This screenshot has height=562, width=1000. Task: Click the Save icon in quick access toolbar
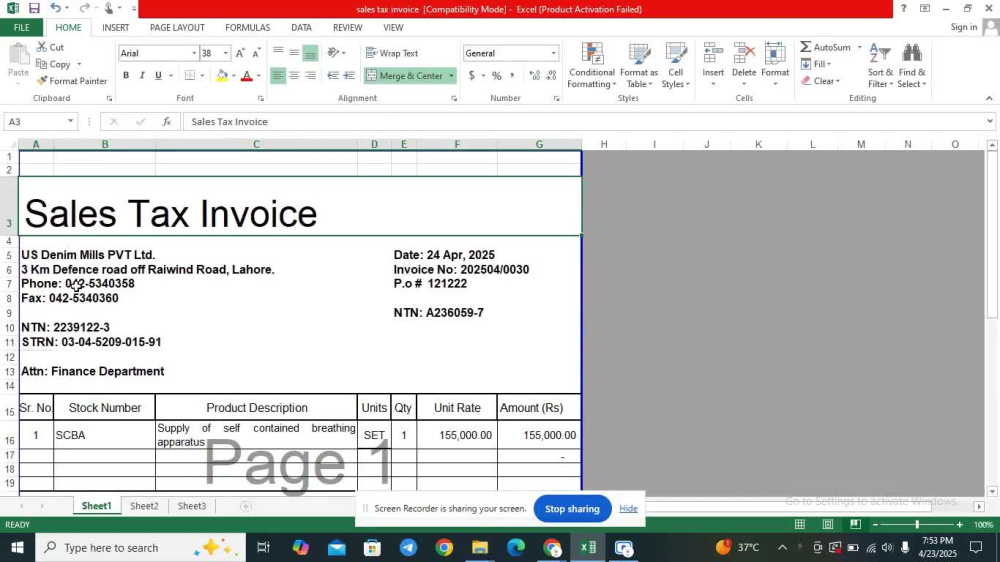[x=34, y=8]
